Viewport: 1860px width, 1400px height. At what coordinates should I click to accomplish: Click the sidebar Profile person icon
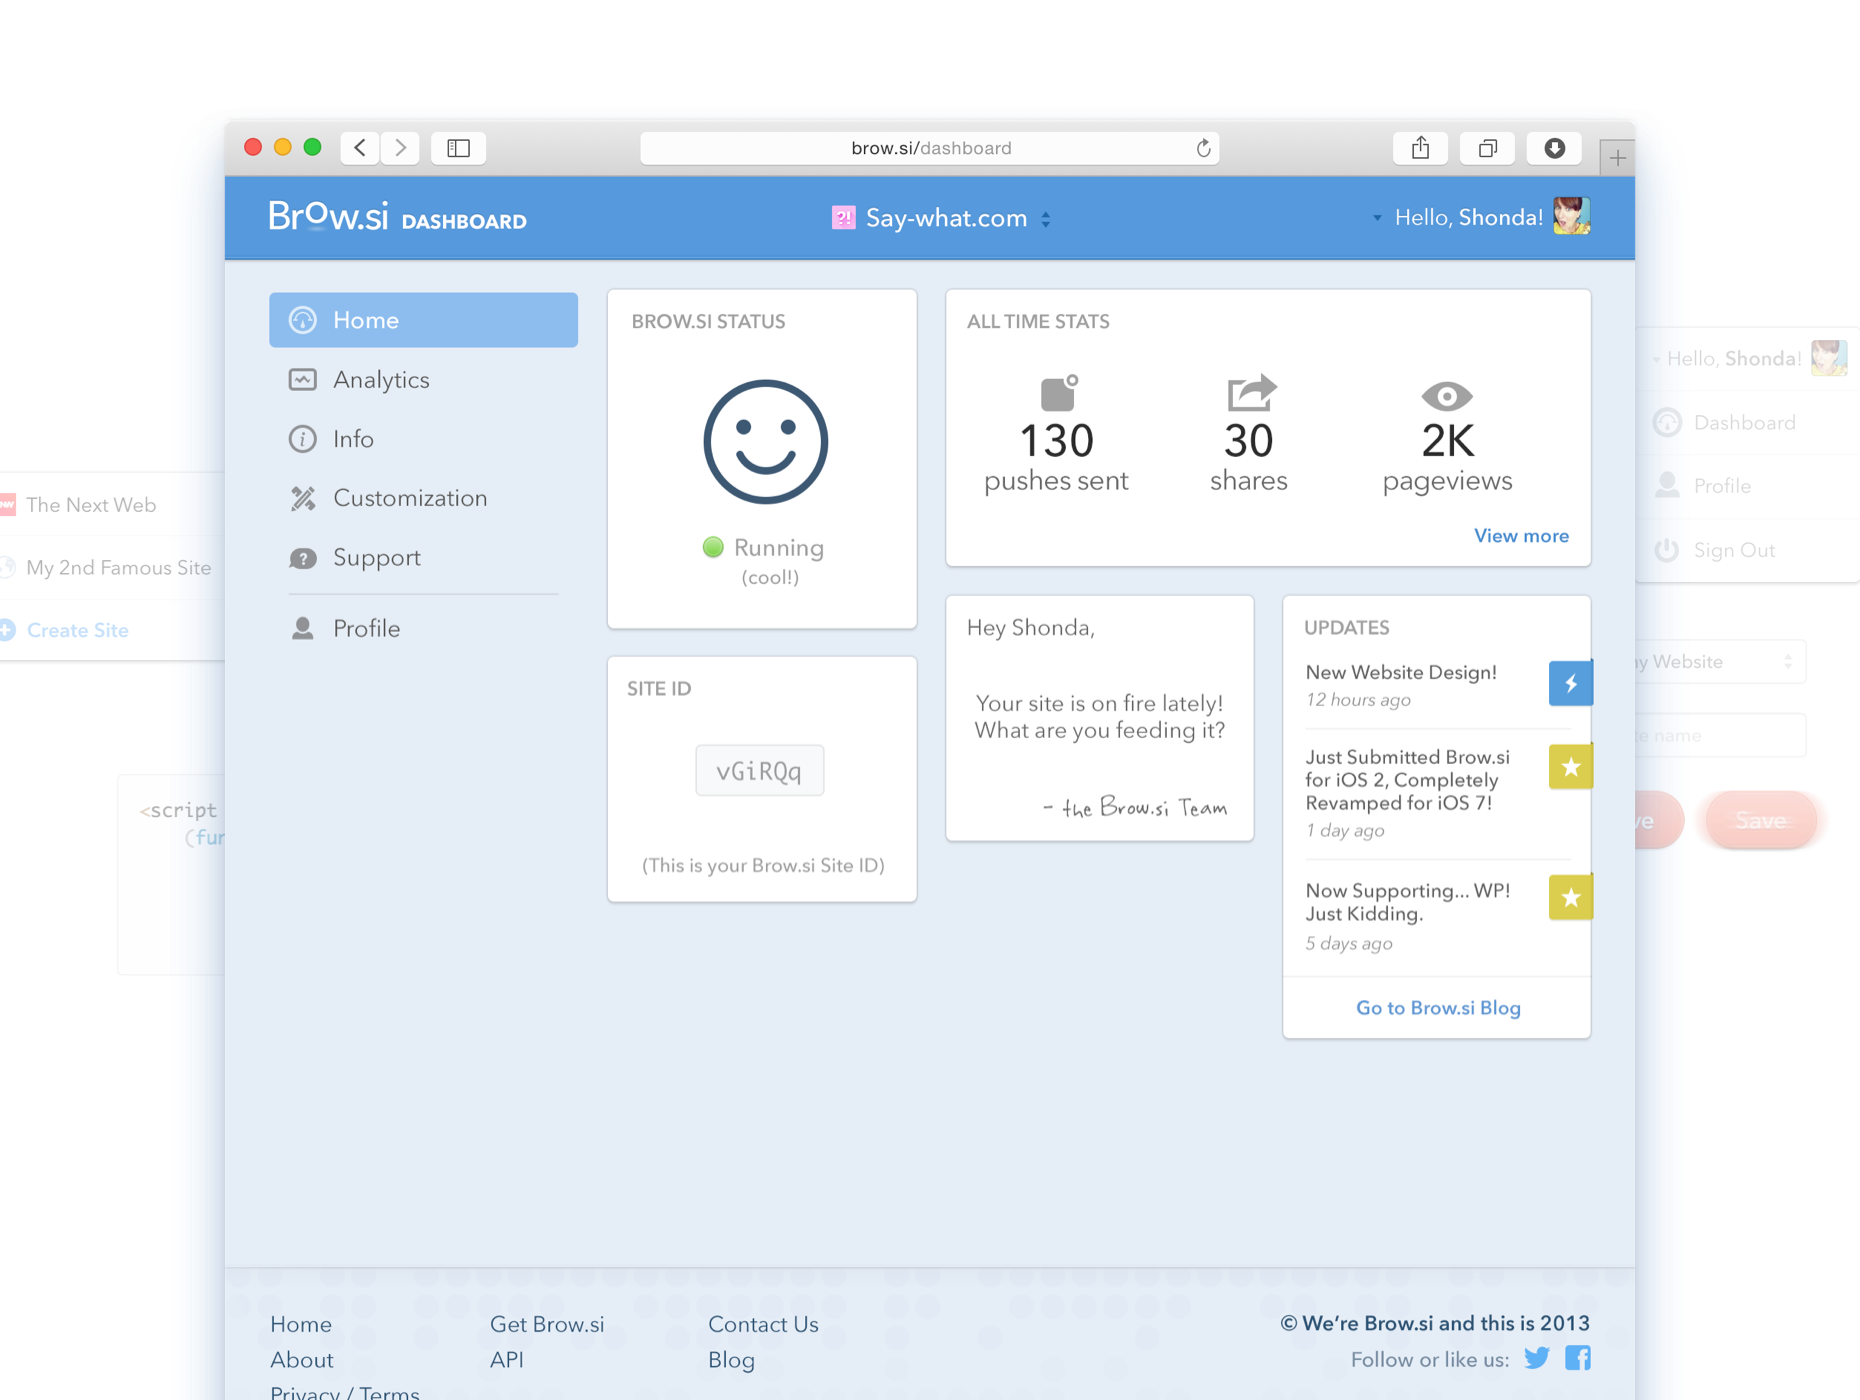click(x=302, y=628)
